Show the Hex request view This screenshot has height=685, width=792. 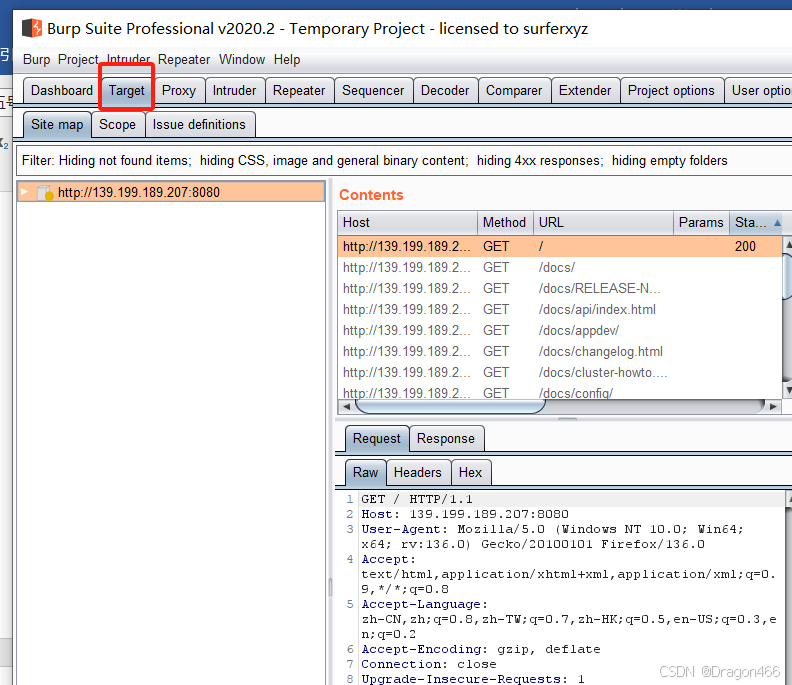pos(470,472)
